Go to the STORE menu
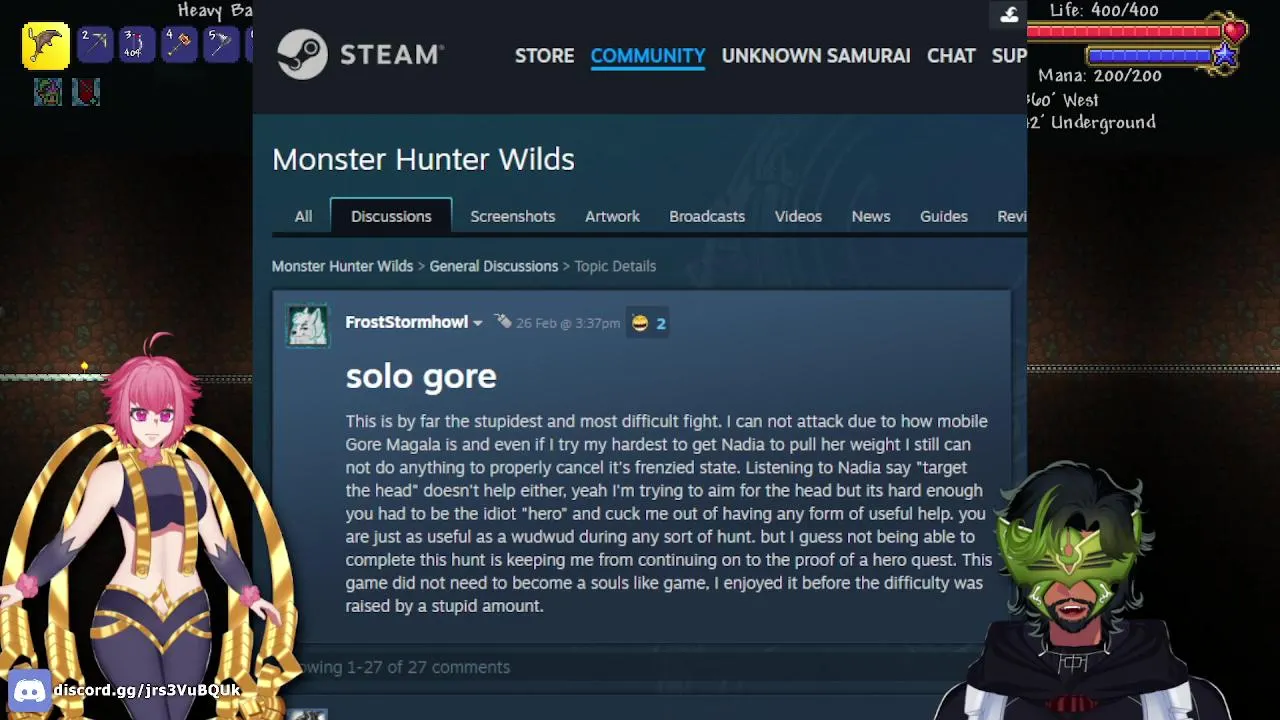This screenshot has width=1280, height=720. tap(545, 56)
